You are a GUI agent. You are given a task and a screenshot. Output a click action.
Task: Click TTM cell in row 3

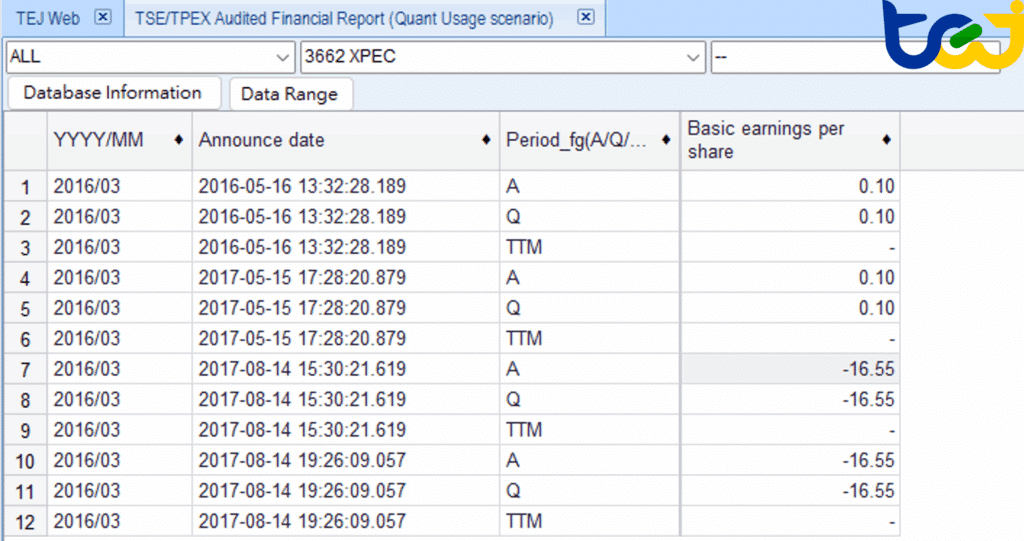pos(590,247)
